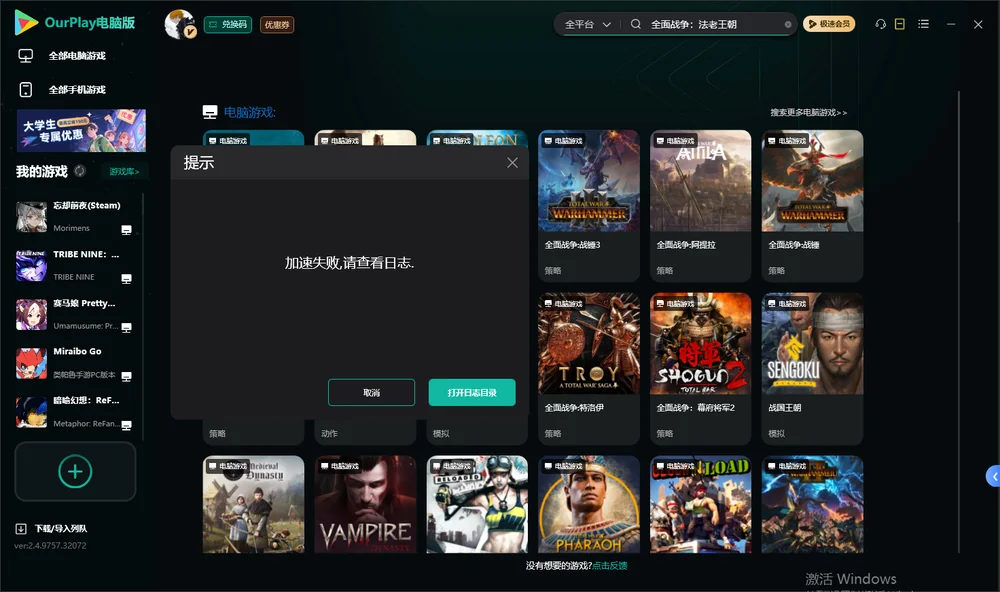Focus the search field with 全面战争 text
The height and width of the screenshot is (592, 1000).
coord(714,24)
